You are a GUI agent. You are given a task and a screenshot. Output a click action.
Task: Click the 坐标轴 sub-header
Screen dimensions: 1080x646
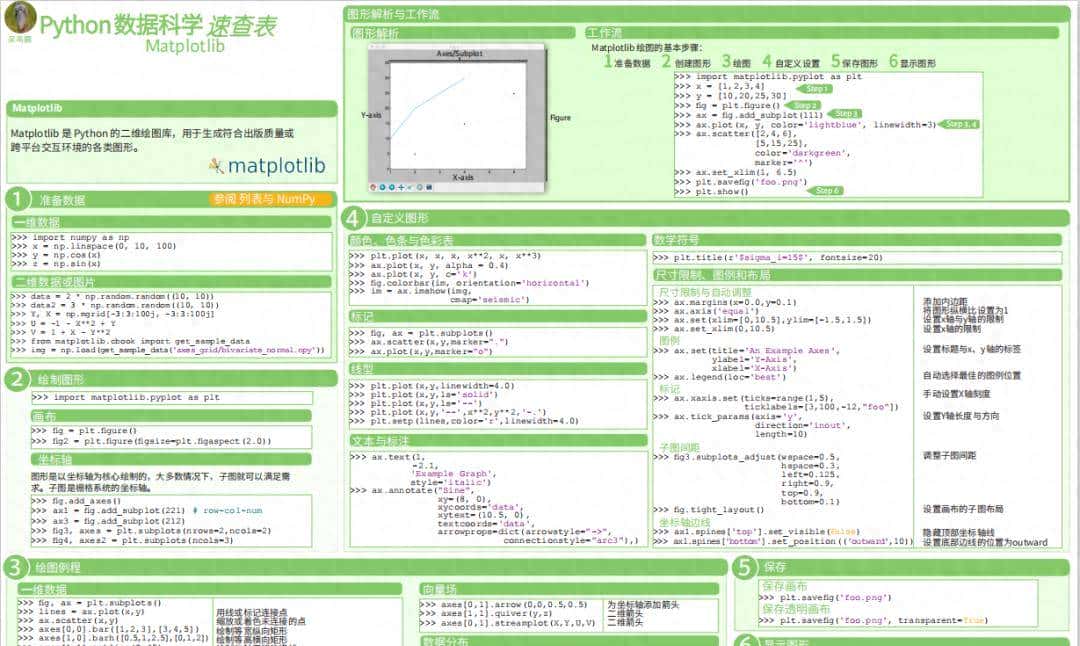[171, 459]
